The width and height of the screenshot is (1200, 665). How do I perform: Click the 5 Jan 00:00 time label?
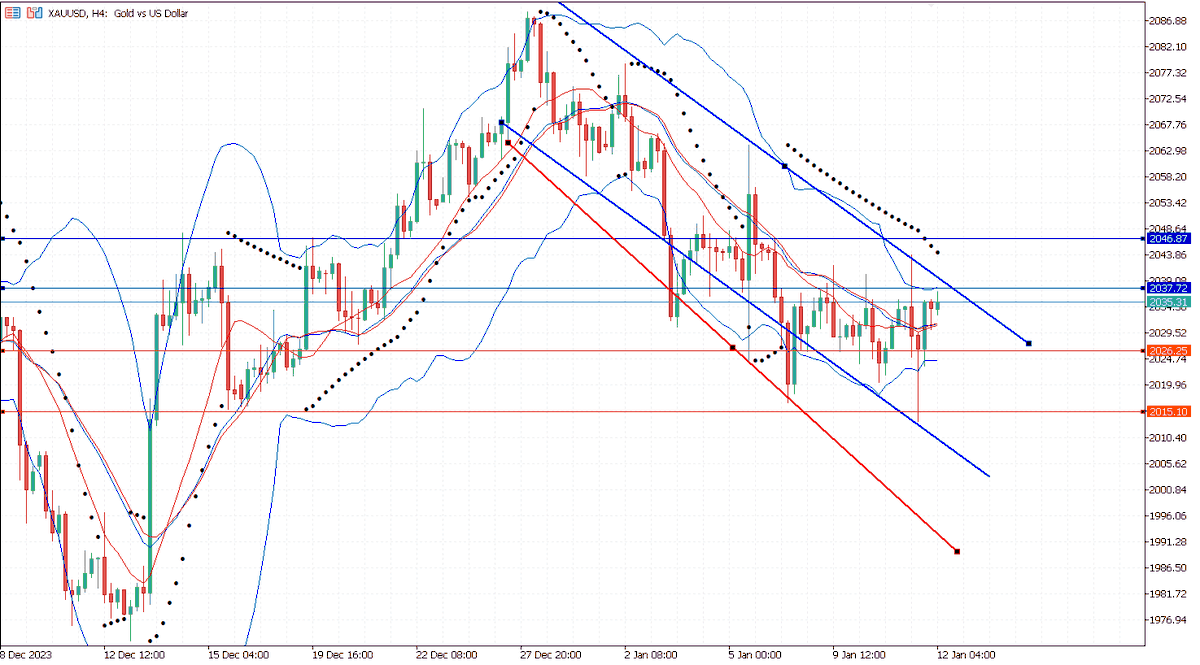[x=755, y=655]
